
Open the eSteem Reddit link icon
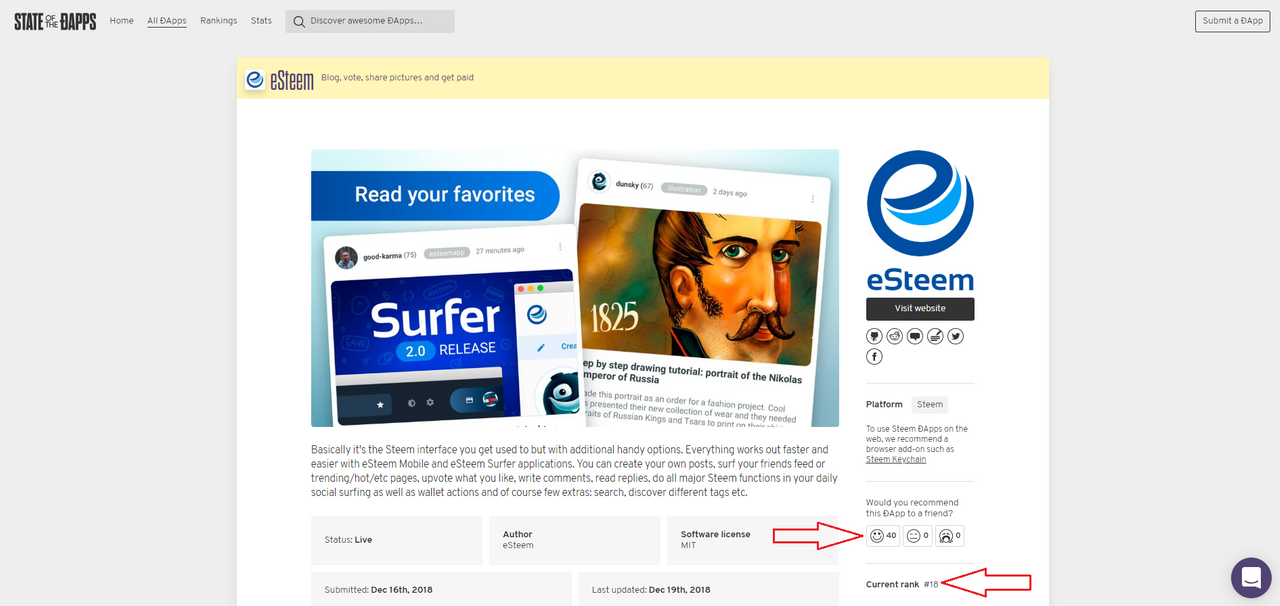(x=895, y=337)
